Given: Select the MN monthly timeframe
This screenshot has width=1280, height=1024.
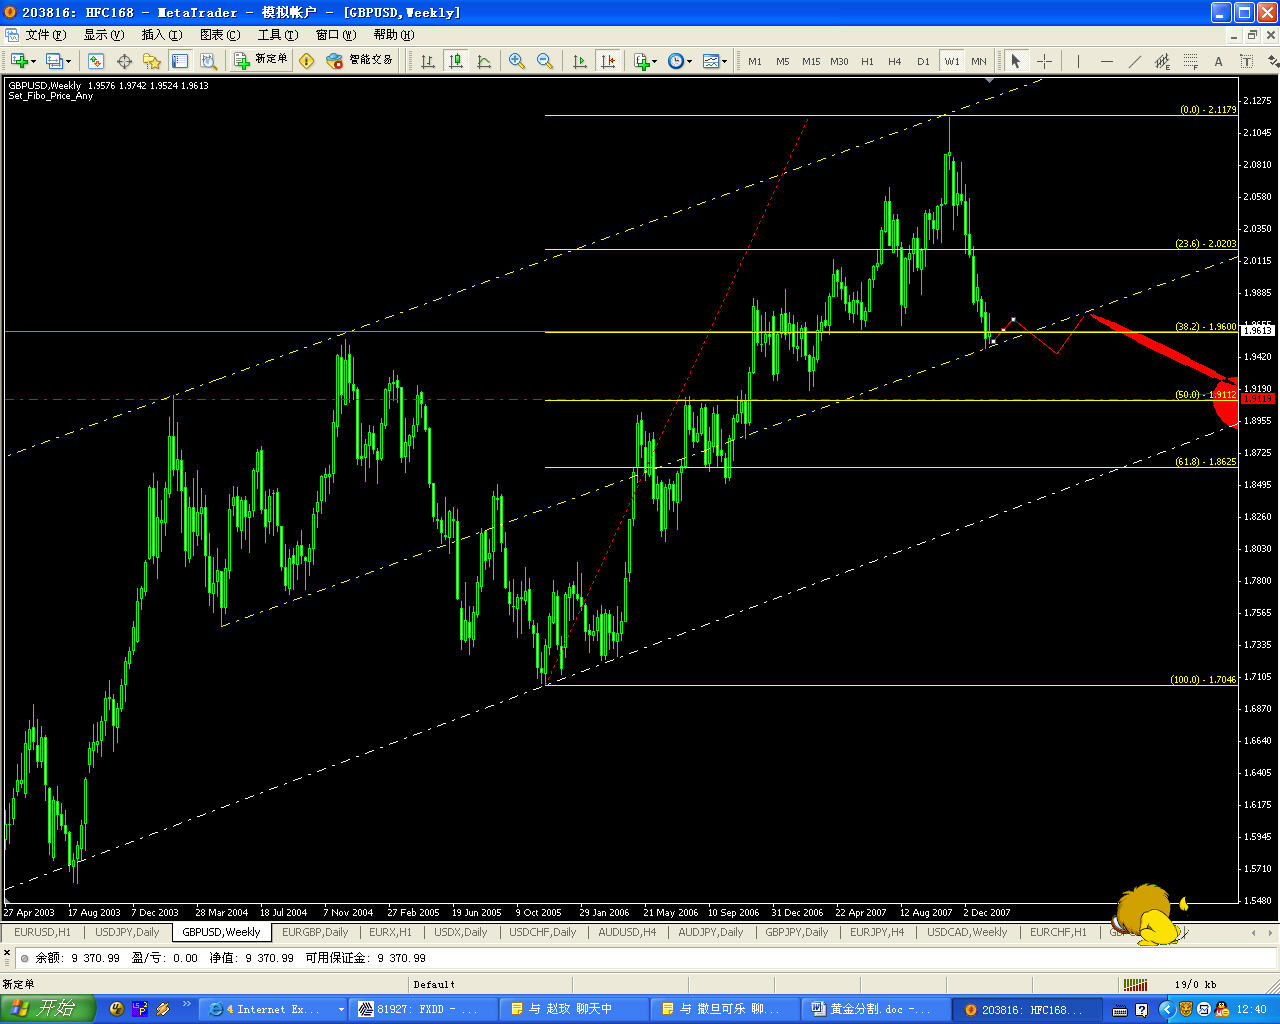Looking at the screenshot, I should tap(979, 61).
